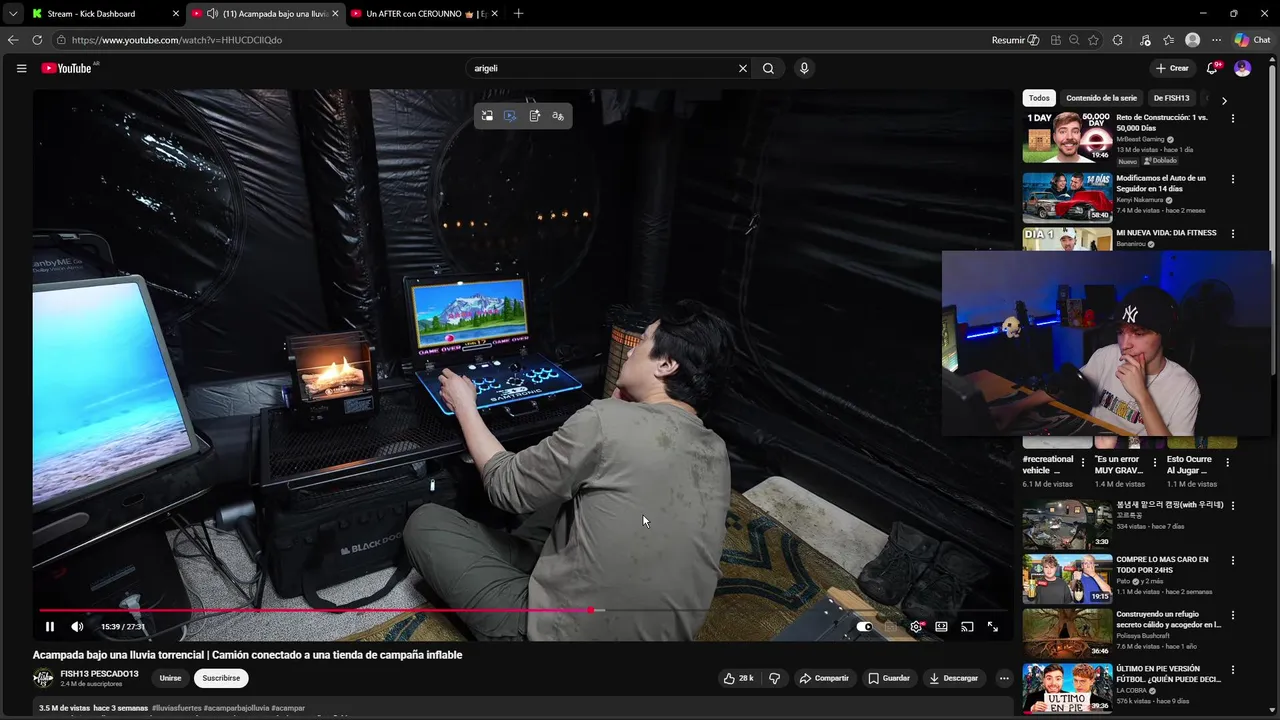Run search with magnifying glass button
Viewport: 1280px width, 720px height.
coord(768,68)
